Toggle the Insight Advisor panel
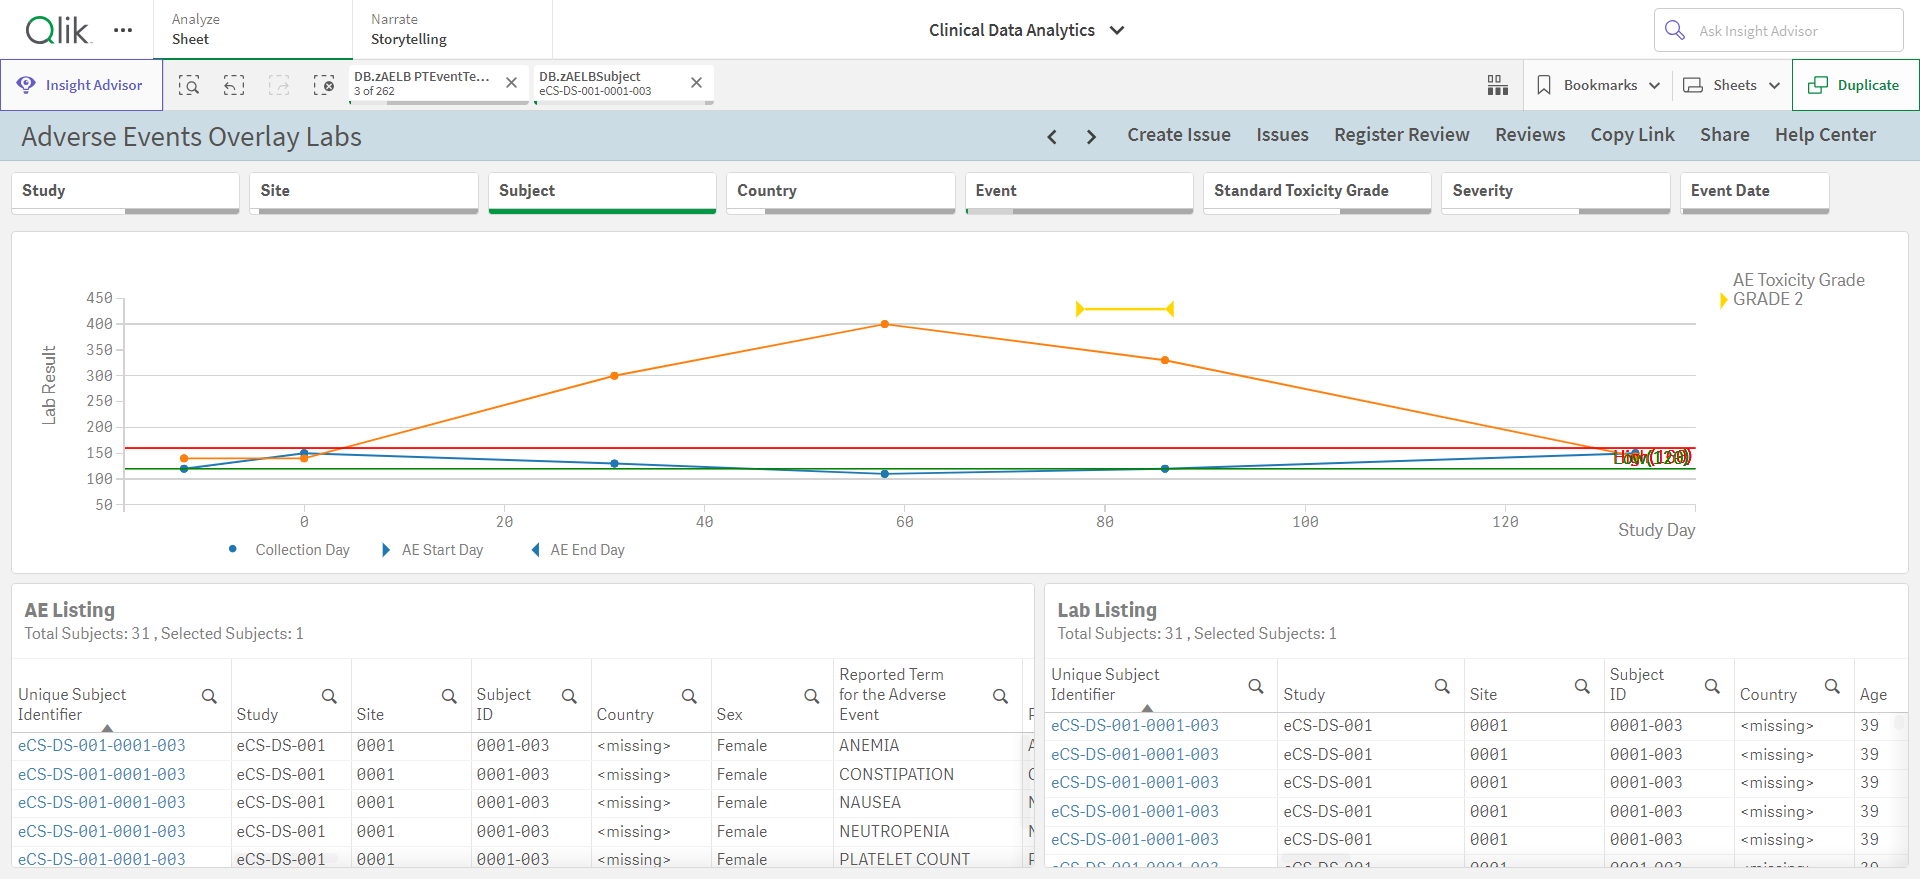 [x=81, y=85]
